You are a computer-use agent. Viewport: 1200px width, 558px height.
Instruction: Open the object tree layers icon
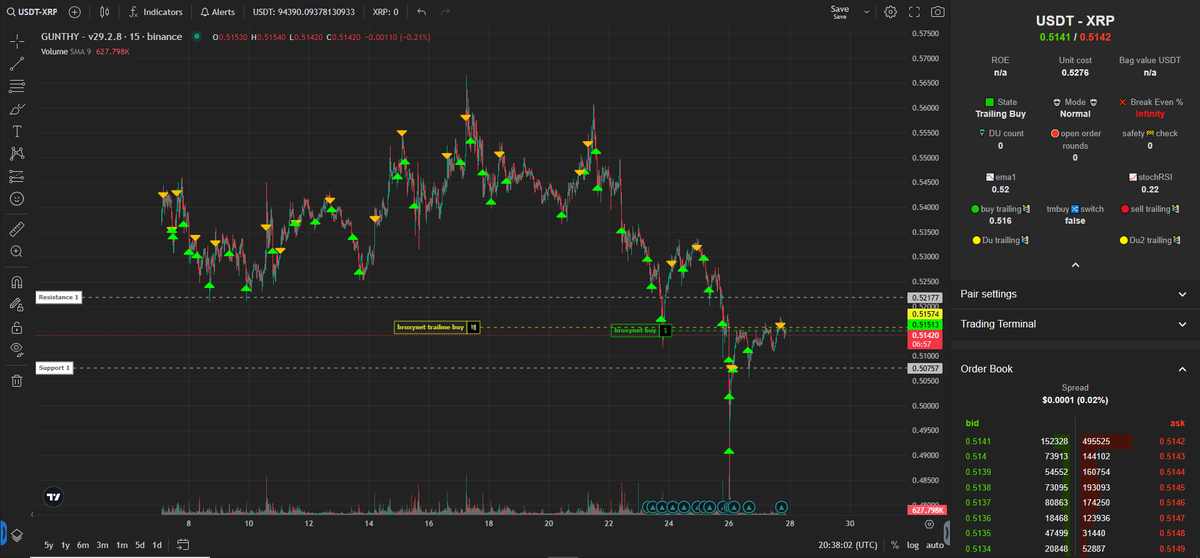pos(15,535)
